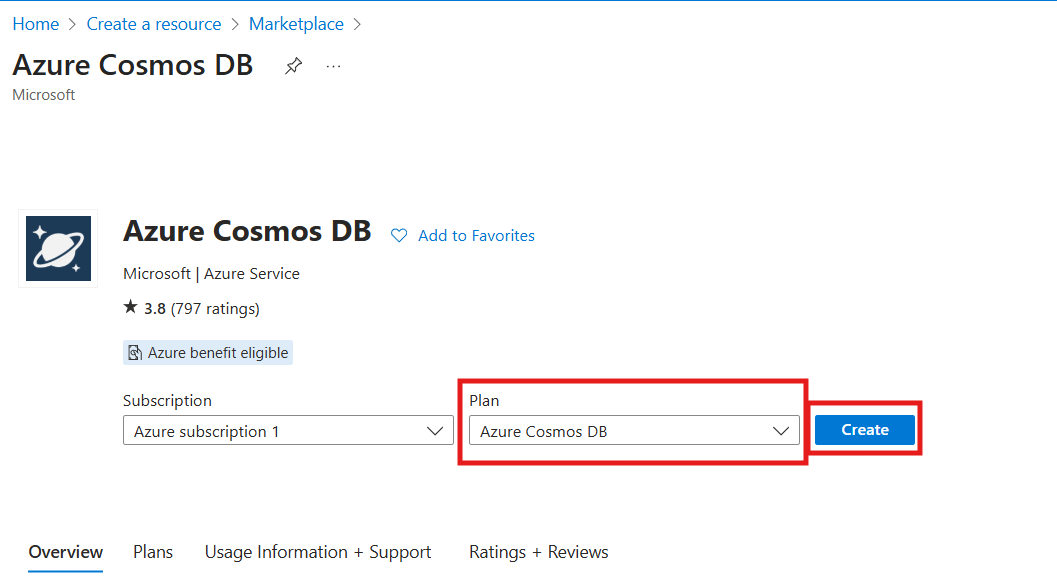Open the Azure subscription 1 selector

pos(288,430)
